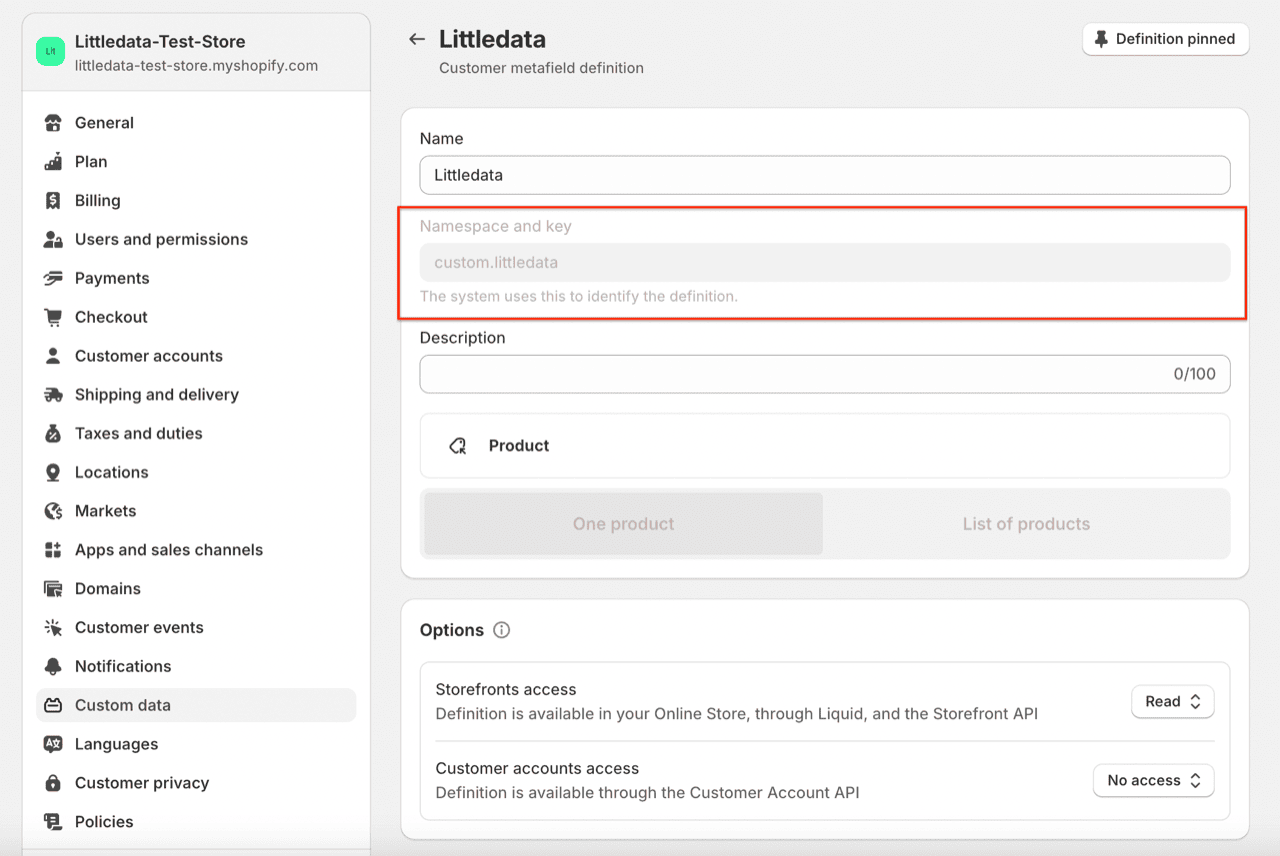Click the Apps and sales channels icon
This screenshot has height=856, width=1280.
pyautogui.click(x=54, y=550)
